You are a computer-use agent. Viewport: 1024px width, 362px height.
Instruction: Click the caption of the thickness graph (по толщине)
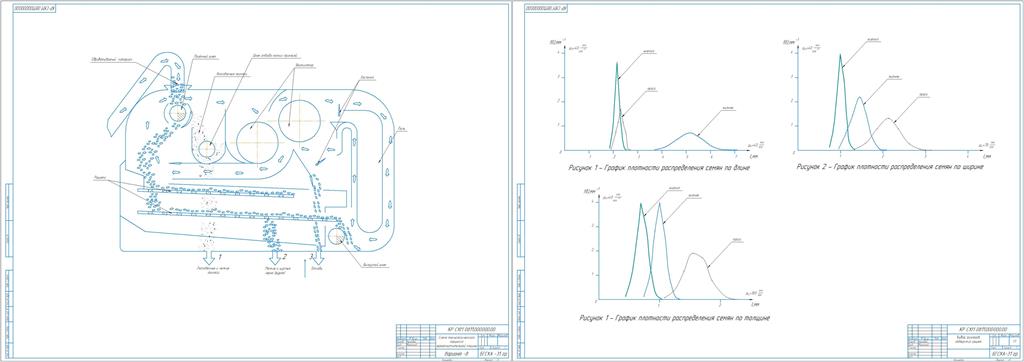pos(675,318)
